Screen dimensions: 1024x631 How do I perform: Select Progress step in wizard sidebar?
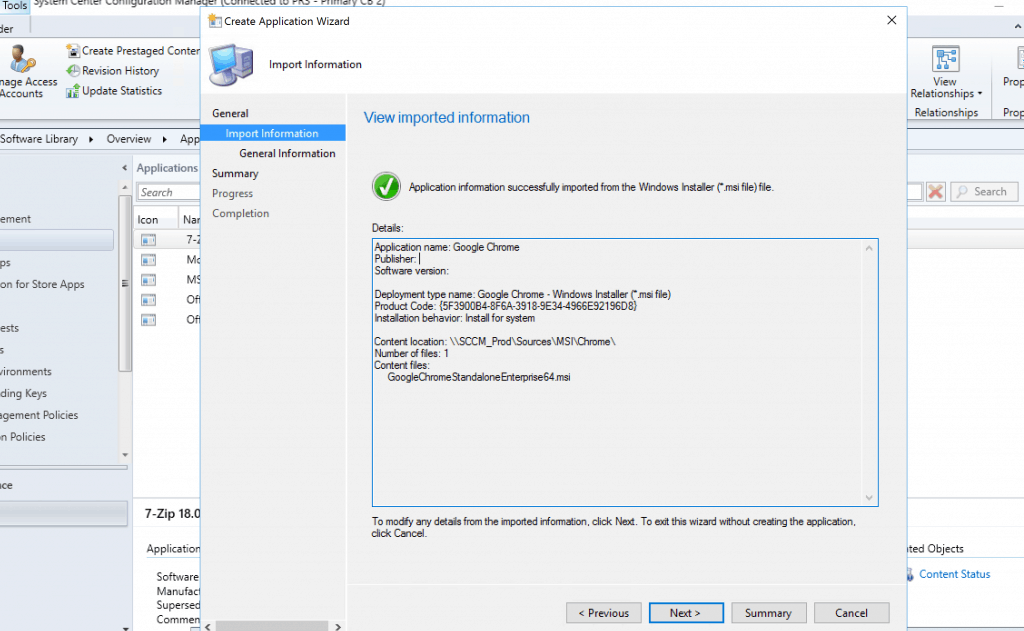point(232,193)
